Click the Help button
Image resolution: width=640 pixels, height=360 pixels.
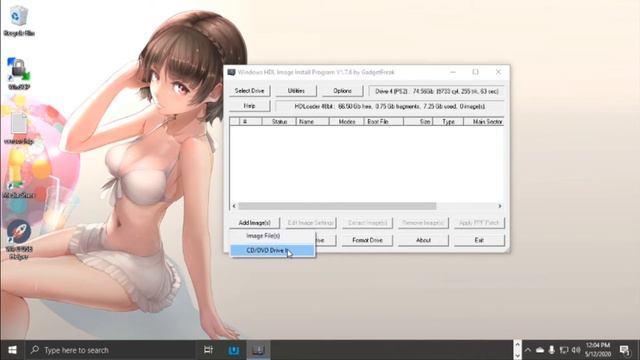[249, 106]
